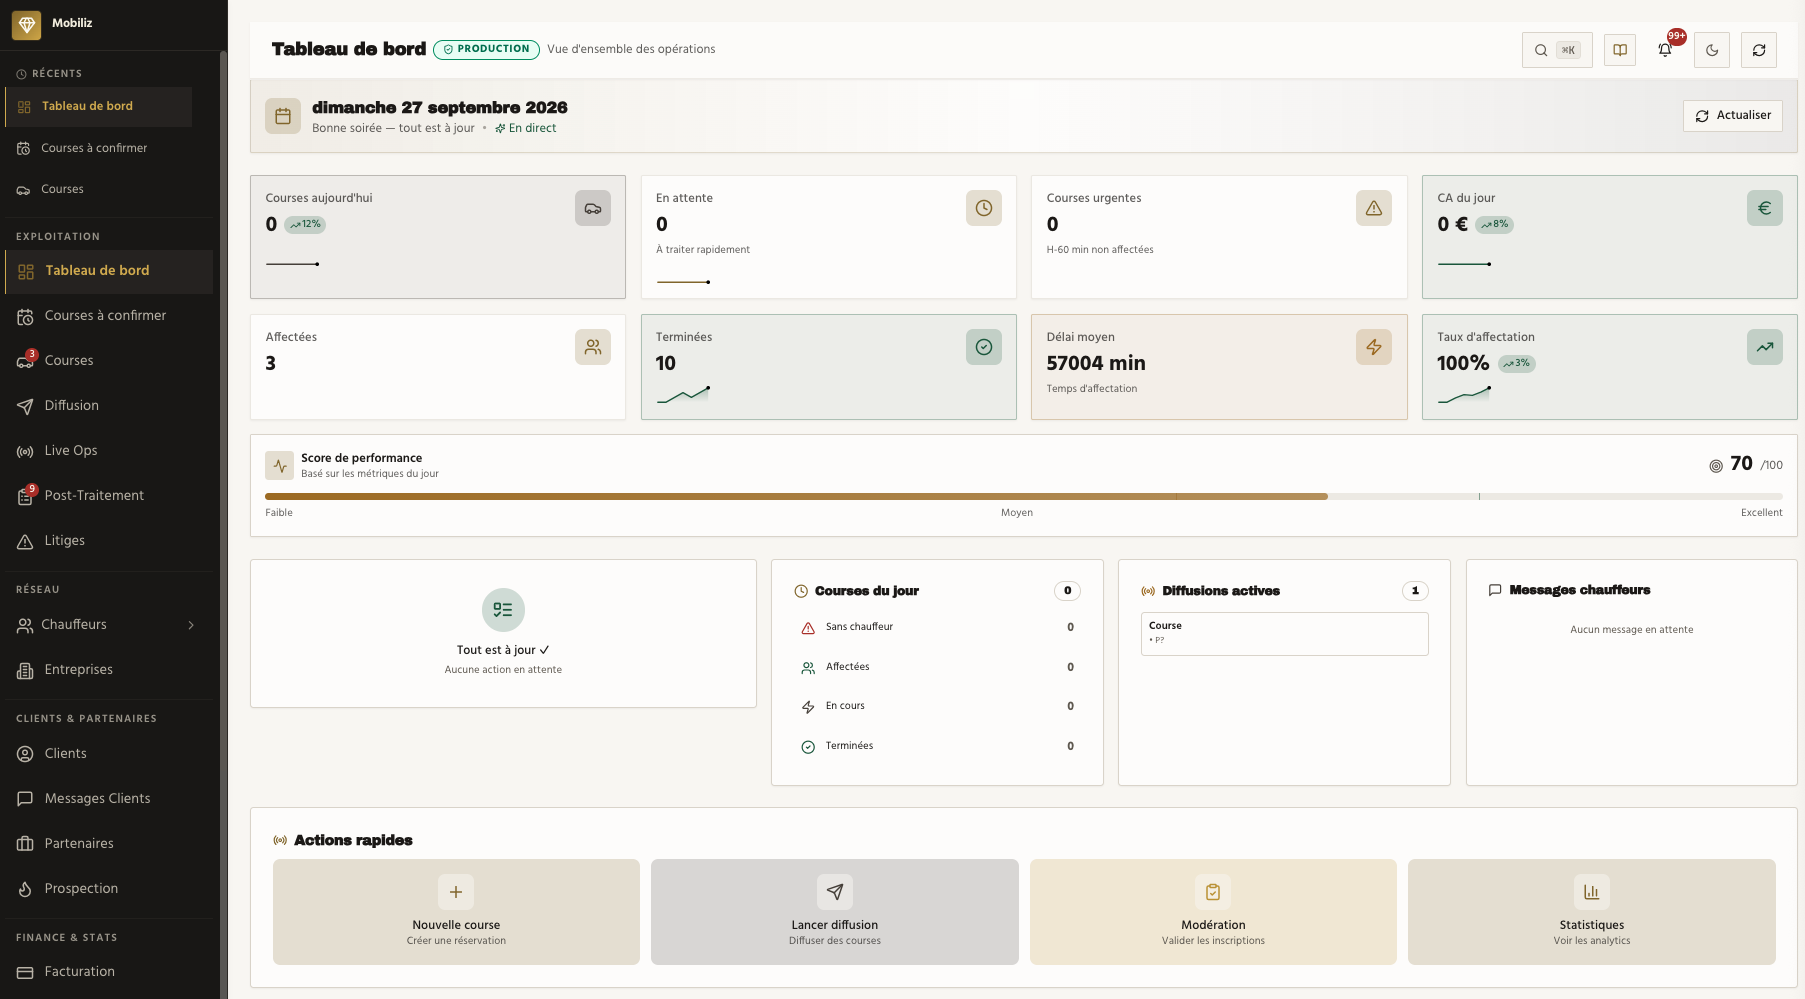Open the Course item in Diffusions actives

tap(1284, 634)
